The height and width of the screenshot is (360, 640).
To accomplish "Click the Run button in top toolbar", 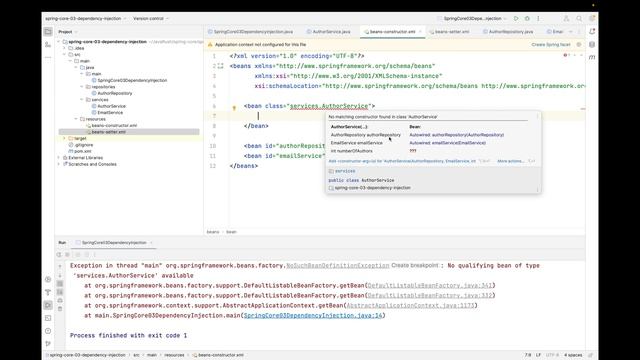I will [516, 18].
